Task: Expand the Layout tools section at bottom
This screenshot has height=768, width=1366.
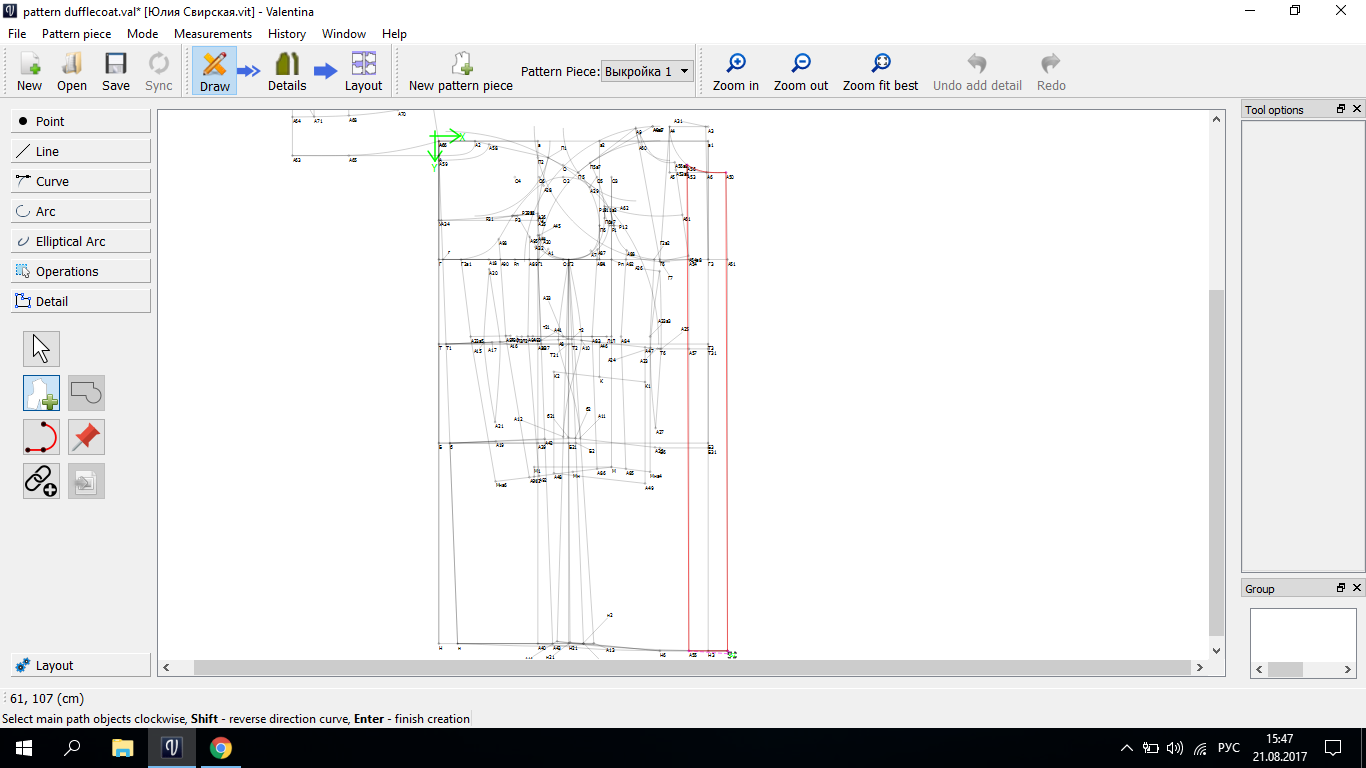Action: click(x=81, y=665)
